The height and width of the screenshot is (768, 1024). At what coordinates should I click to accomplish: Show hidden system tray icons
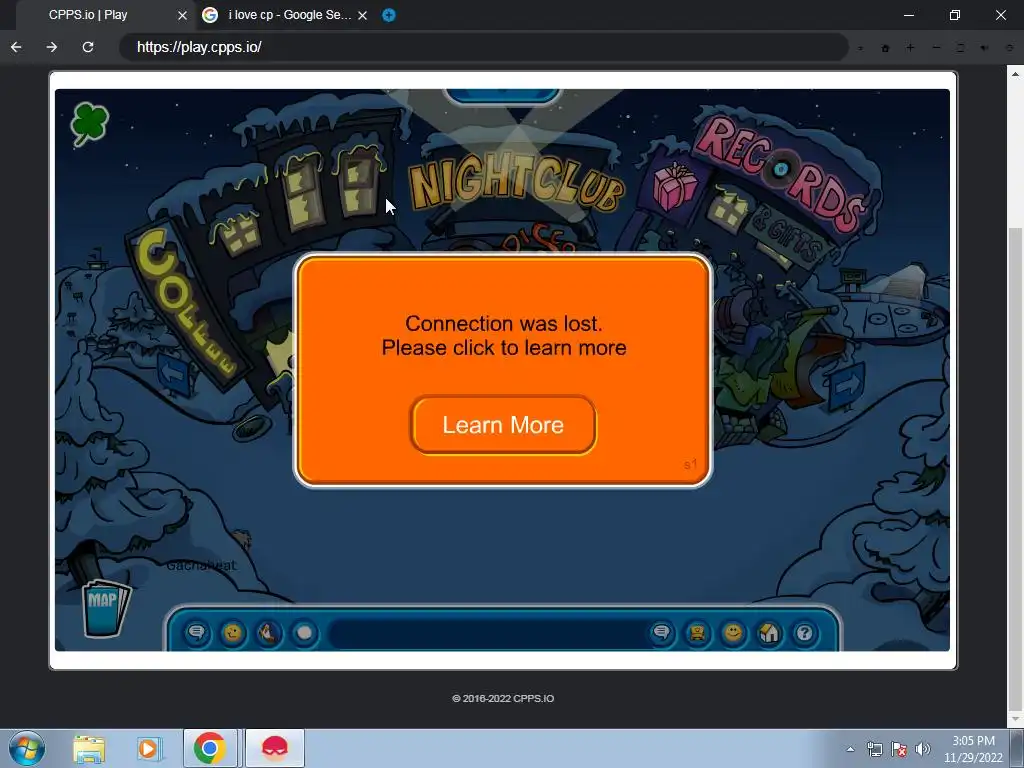(x=850, y=749)
